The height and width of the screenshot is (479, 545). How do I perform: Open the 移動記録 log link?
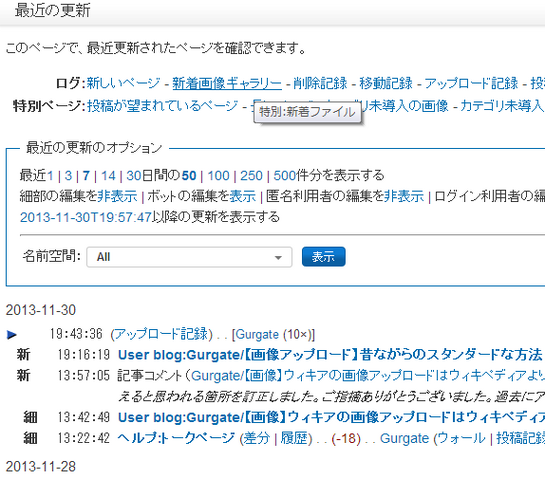pyautogui.click(x=386, y=83)
